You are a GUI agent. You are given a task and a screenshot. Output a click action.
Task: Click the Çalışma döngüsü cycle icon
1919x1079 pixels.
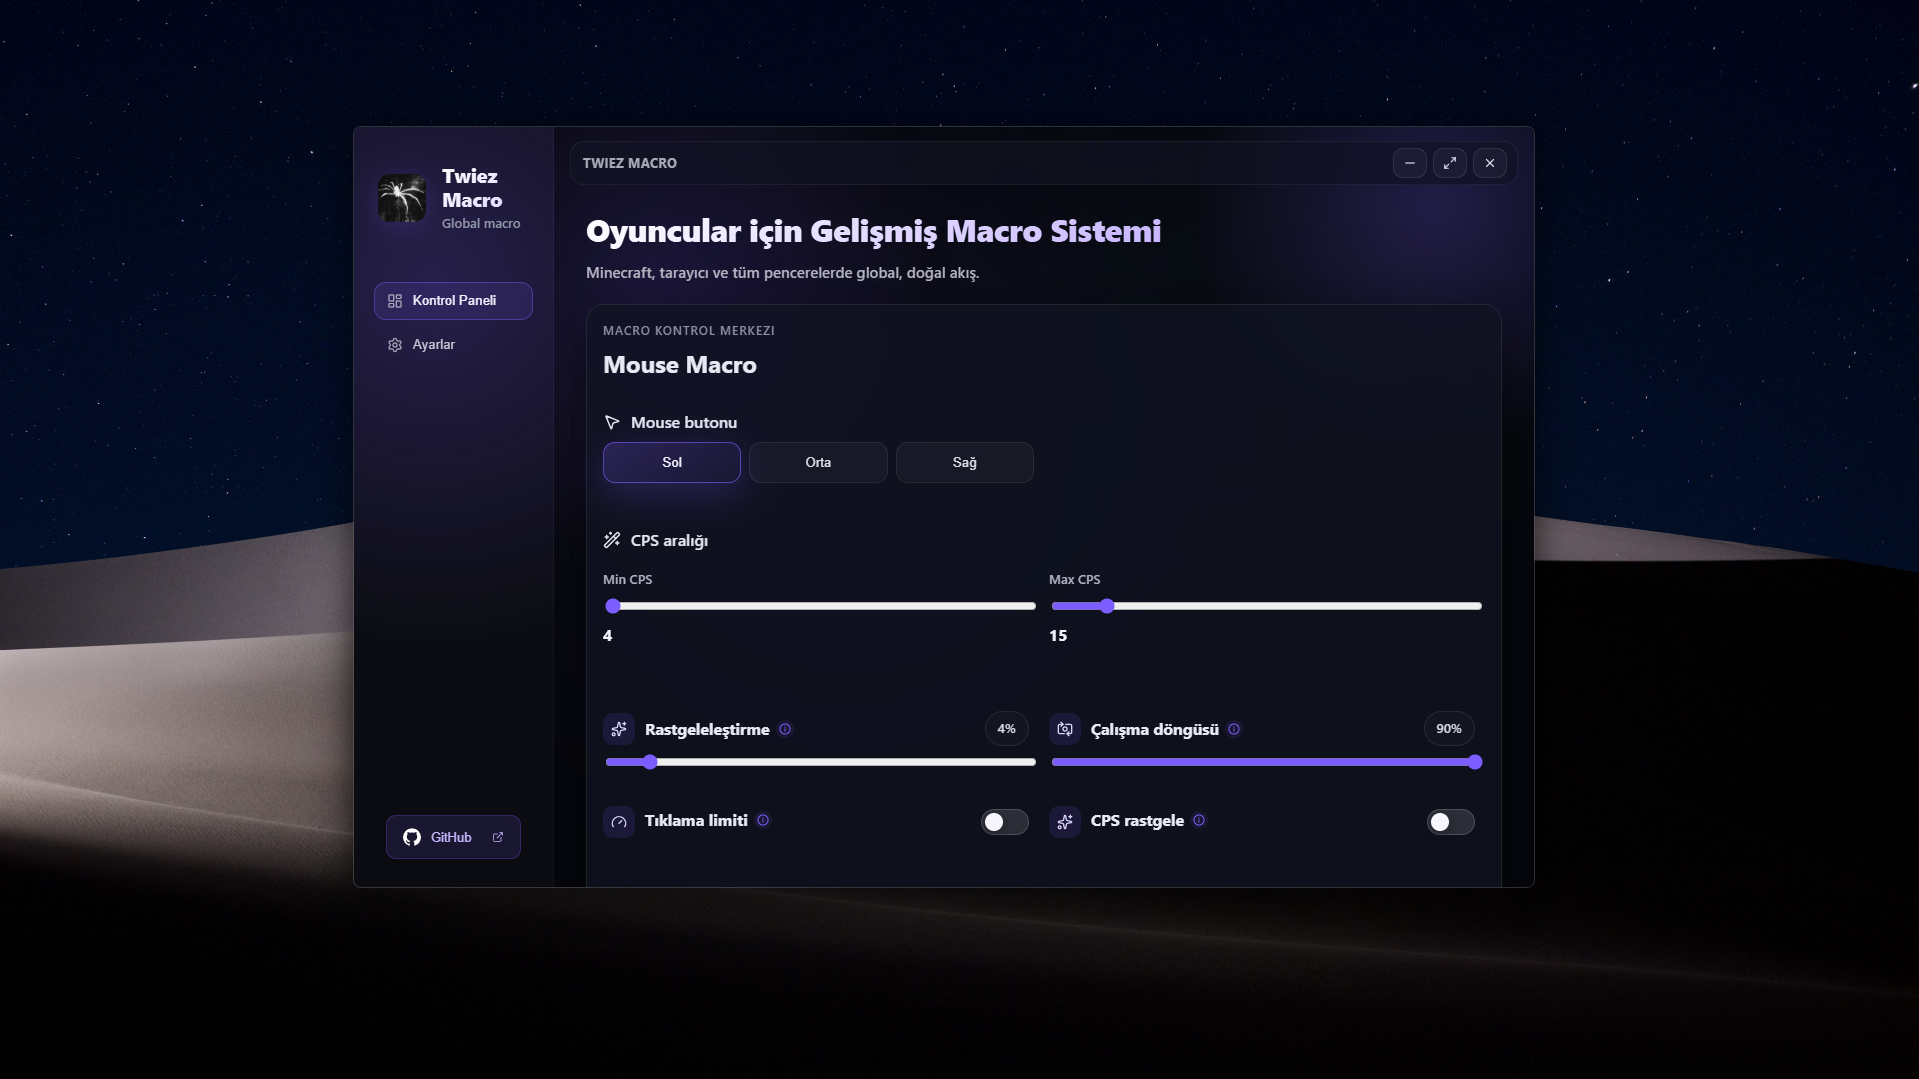(x=1065, y=729)
